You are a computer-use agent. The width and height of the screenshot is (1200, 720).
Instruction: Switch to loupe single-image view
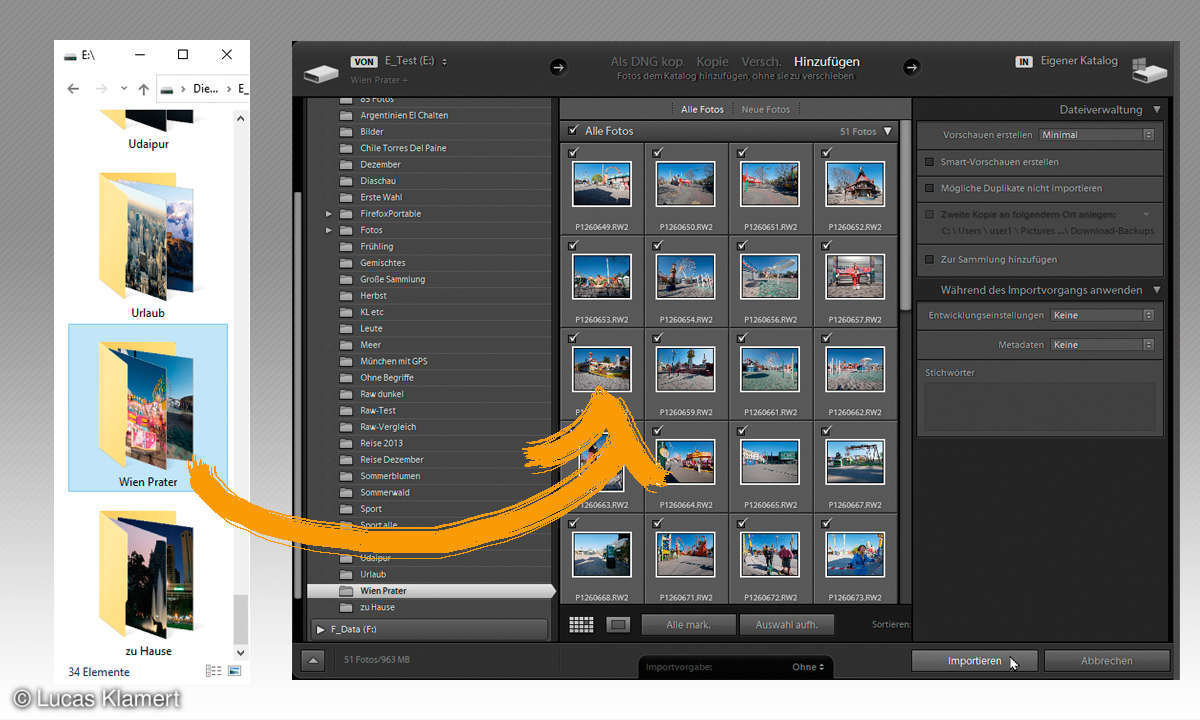click(x=617, y=625)
